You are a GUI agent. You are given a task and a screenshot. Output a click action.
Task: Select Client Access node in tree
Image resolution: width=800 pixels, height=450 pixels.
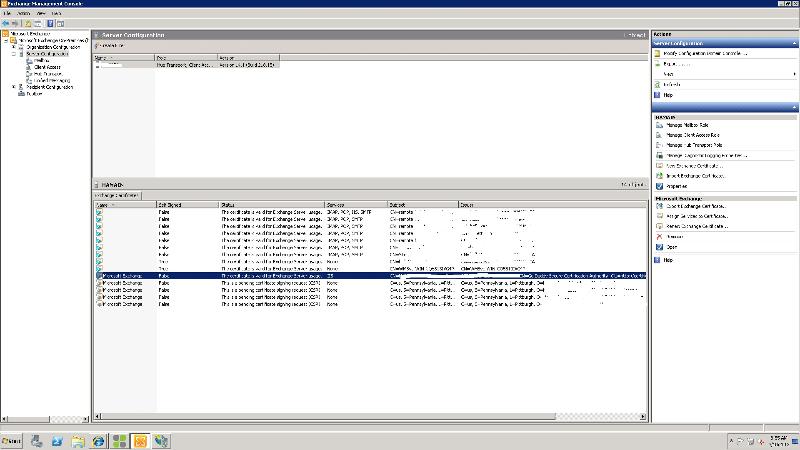tap(47, 67)
